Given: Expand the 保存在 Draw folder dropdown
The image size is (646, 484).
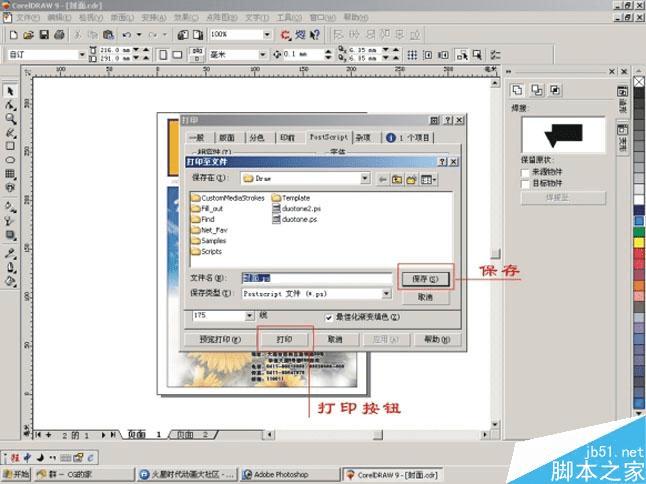Looking at the screenshot, I should pyautogui.click(x=365, y=178).
